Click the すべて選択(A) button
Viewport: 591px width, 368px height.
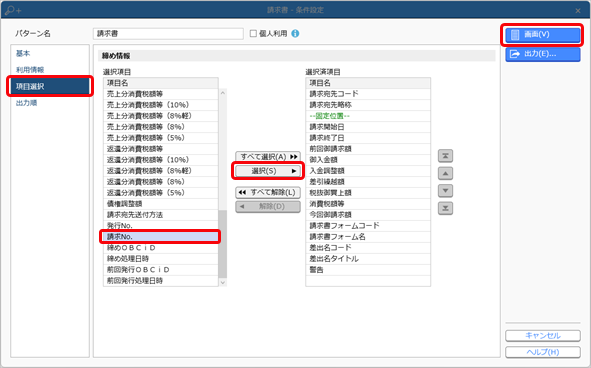tap(268, 156)
